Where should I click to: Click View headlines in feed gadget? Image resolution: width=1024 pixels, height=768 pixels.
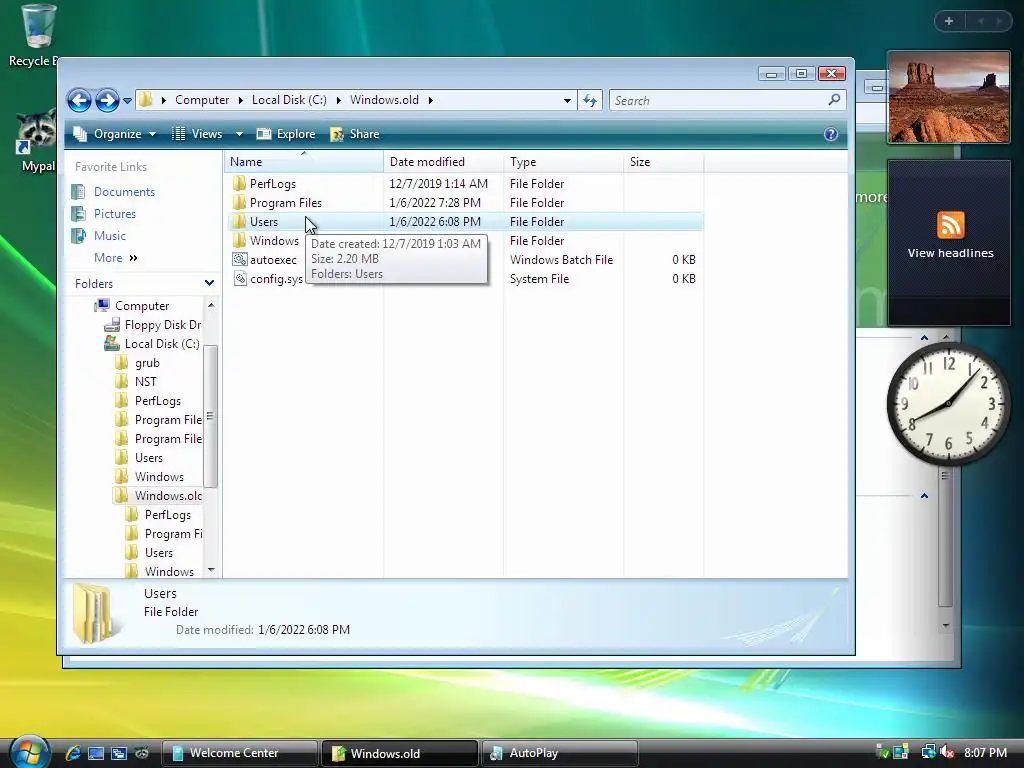(x=950, y=253)
